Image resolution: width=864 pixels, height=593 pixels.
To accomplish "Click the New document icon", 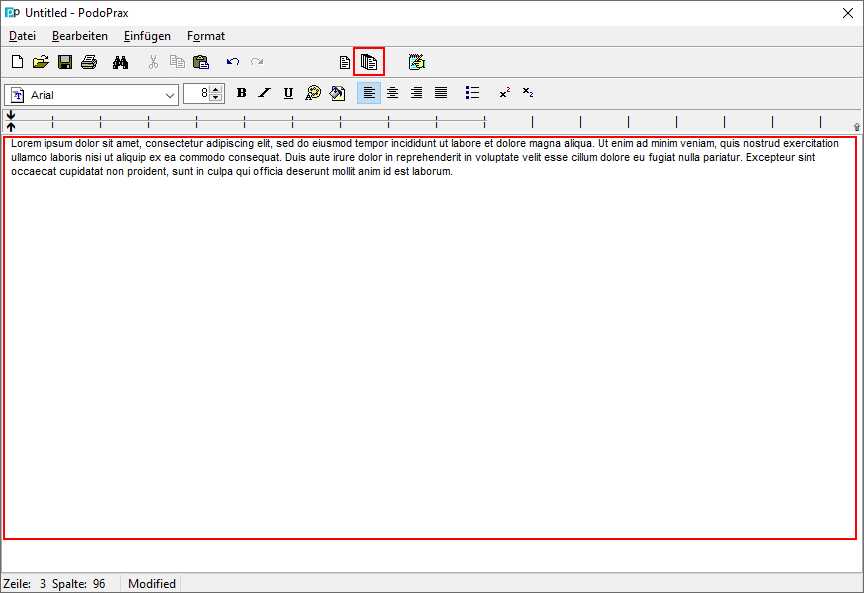I will [17, 62].
